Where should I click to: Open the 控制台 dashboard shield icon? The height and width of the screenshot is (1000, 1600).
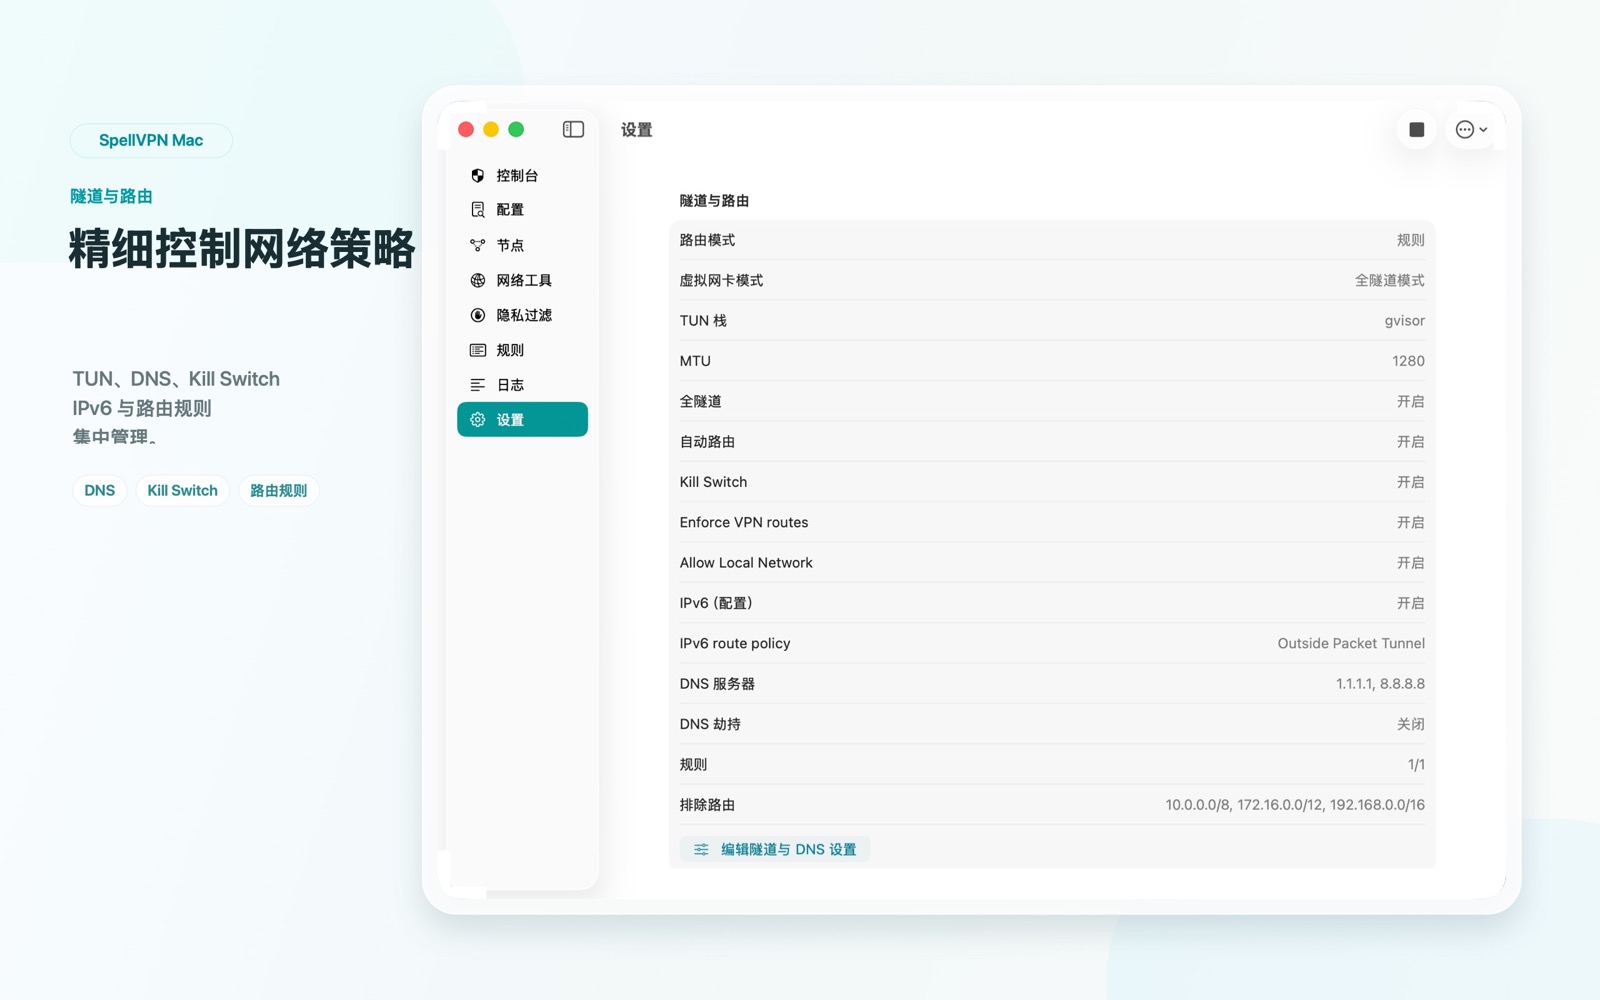tap(478, 175)
